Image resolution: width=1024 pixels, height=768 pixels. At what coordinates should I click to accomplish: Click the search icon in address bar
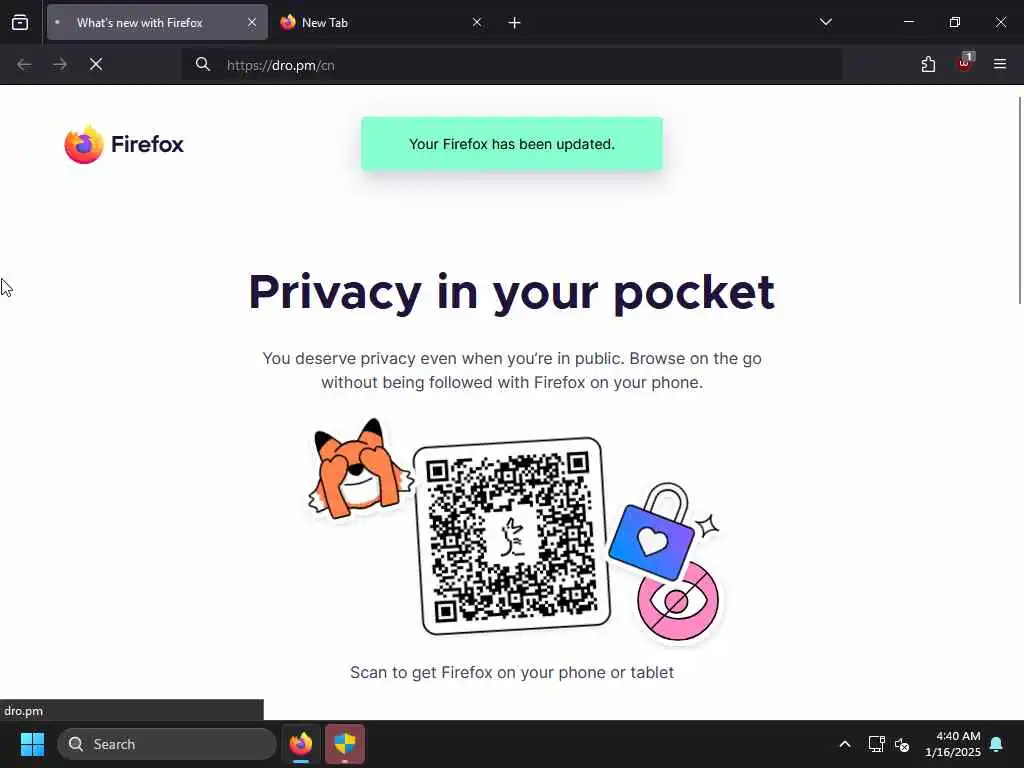tap(202, 64)
